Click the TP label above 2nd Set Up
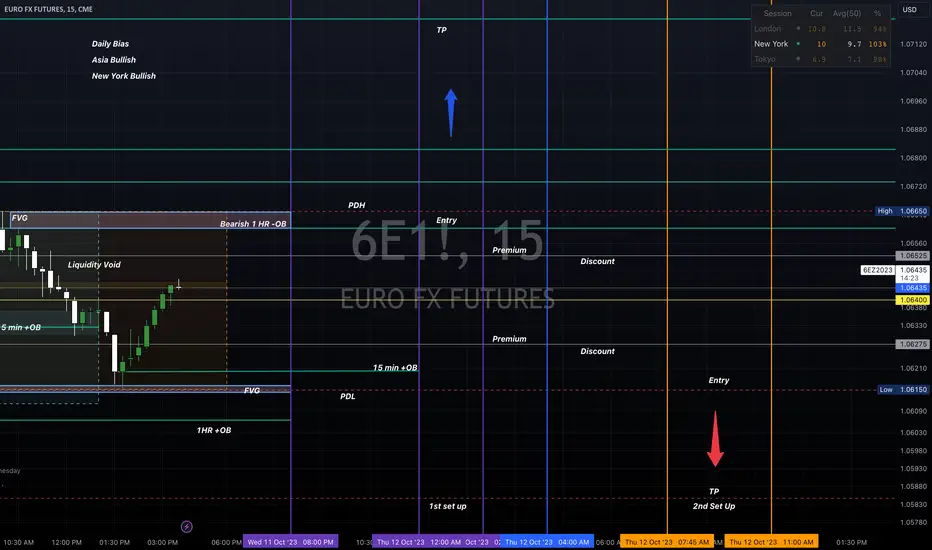The height and width of the screenshot is (550, 932). click(714, 492)
